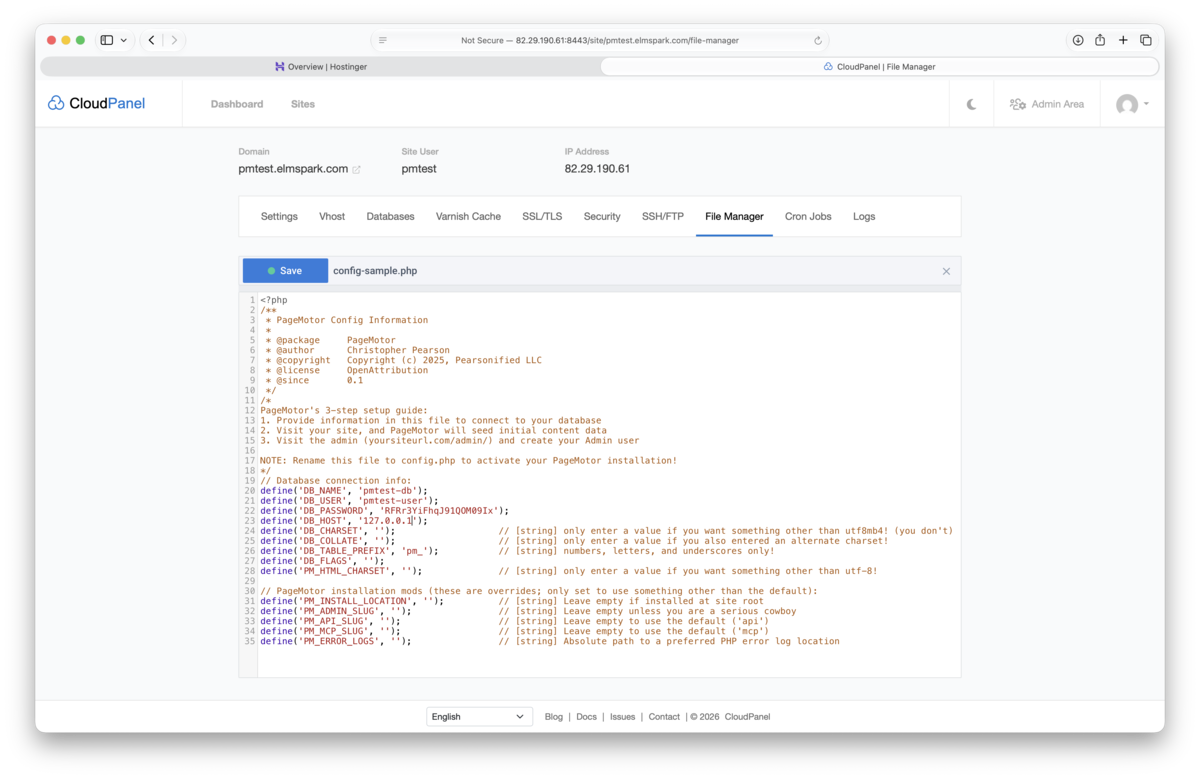
Task: Go back to the previous page
Action: click(151, 40)
